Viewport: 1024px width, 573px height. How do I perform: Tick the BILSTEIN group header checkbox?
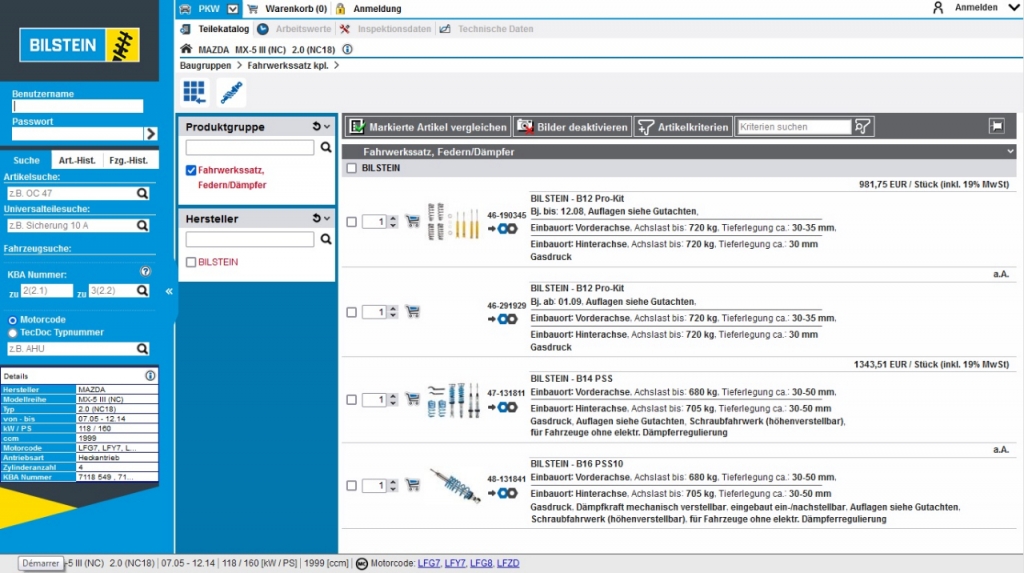point(351,169)
